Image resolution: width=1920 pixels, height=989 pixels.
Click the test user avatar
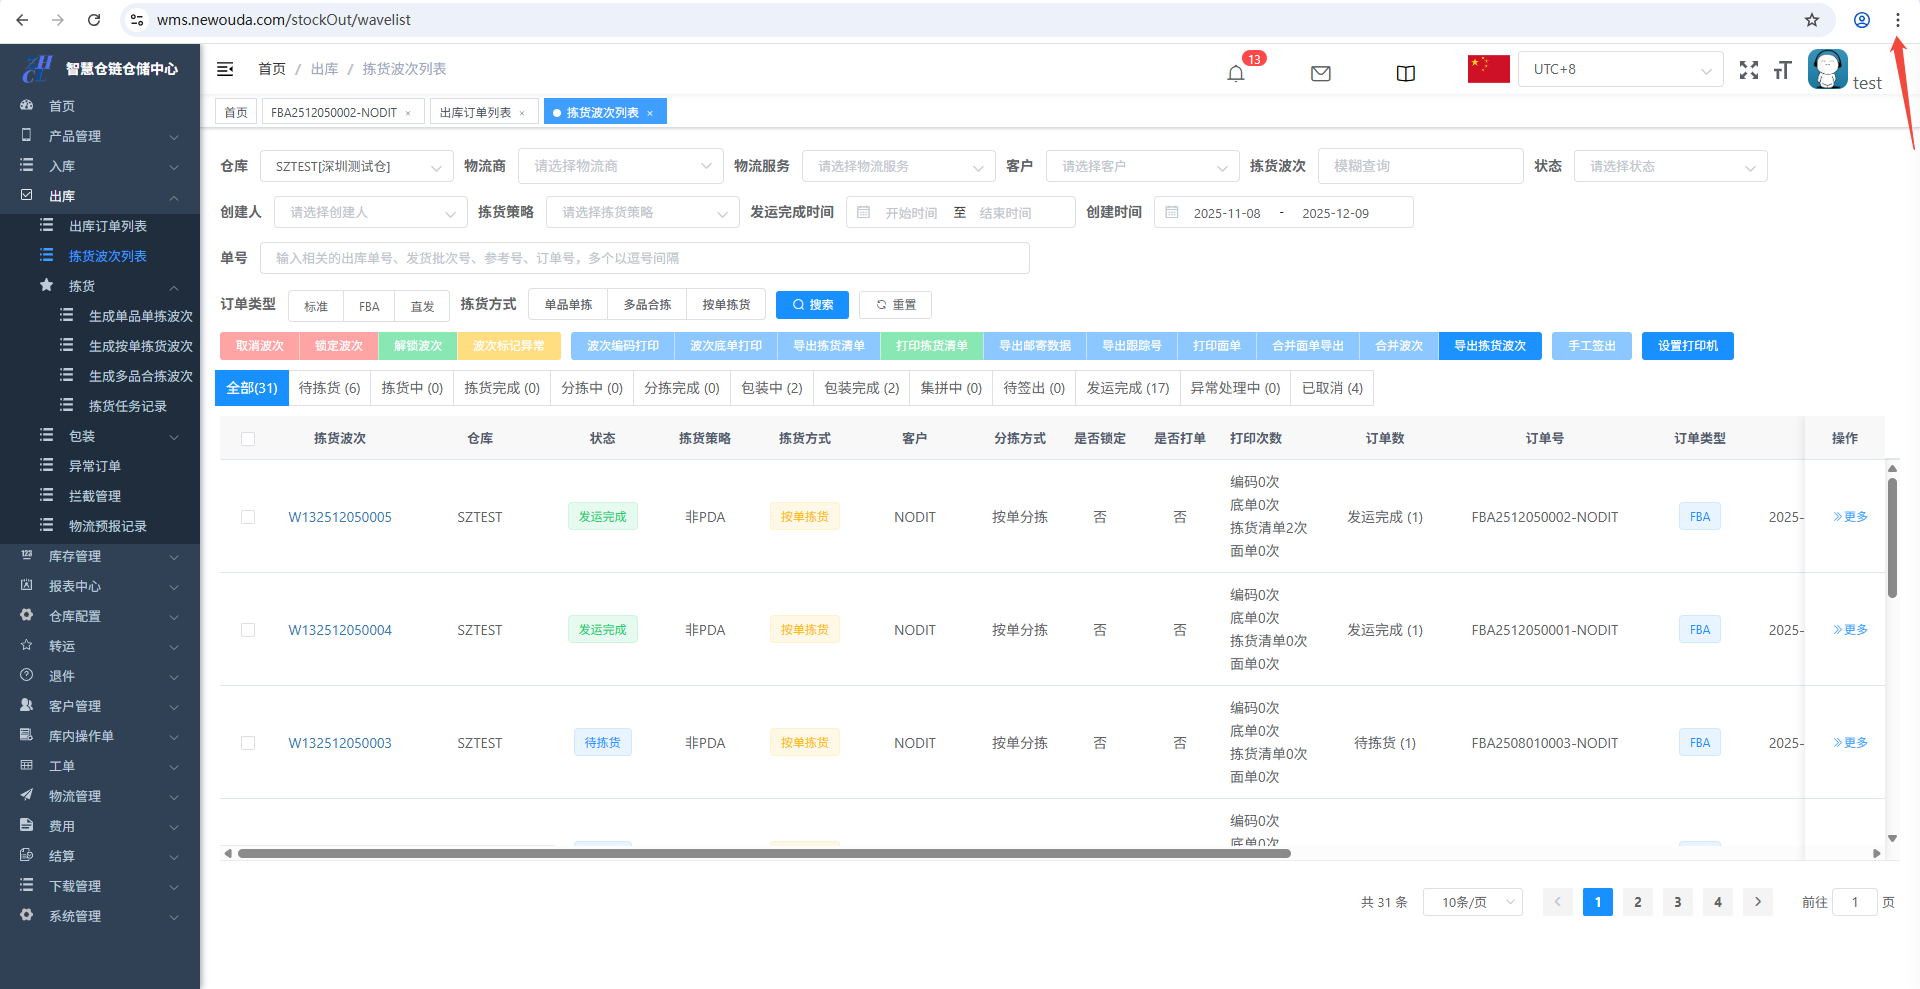click(x=1827, y=70)
